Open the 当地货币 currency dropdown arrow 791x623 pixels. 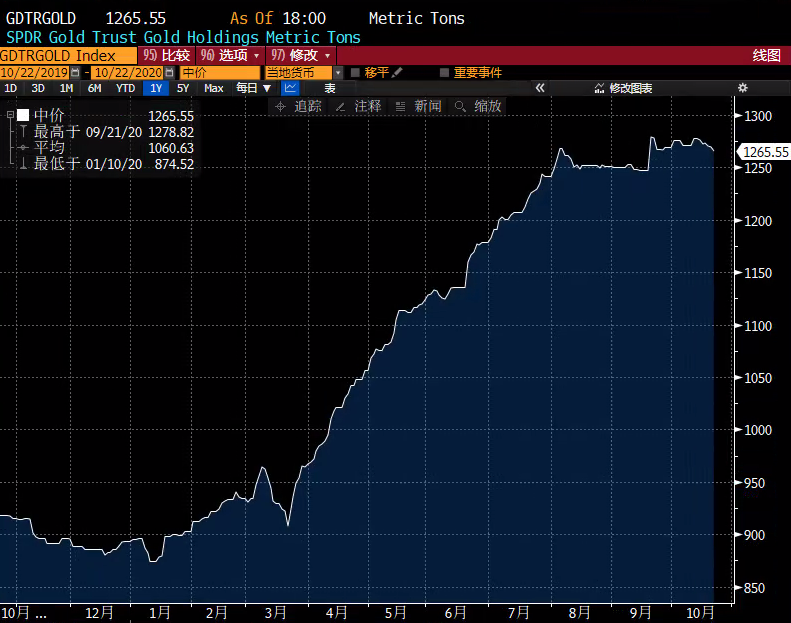pyautogui.click(x=338, y=73)
